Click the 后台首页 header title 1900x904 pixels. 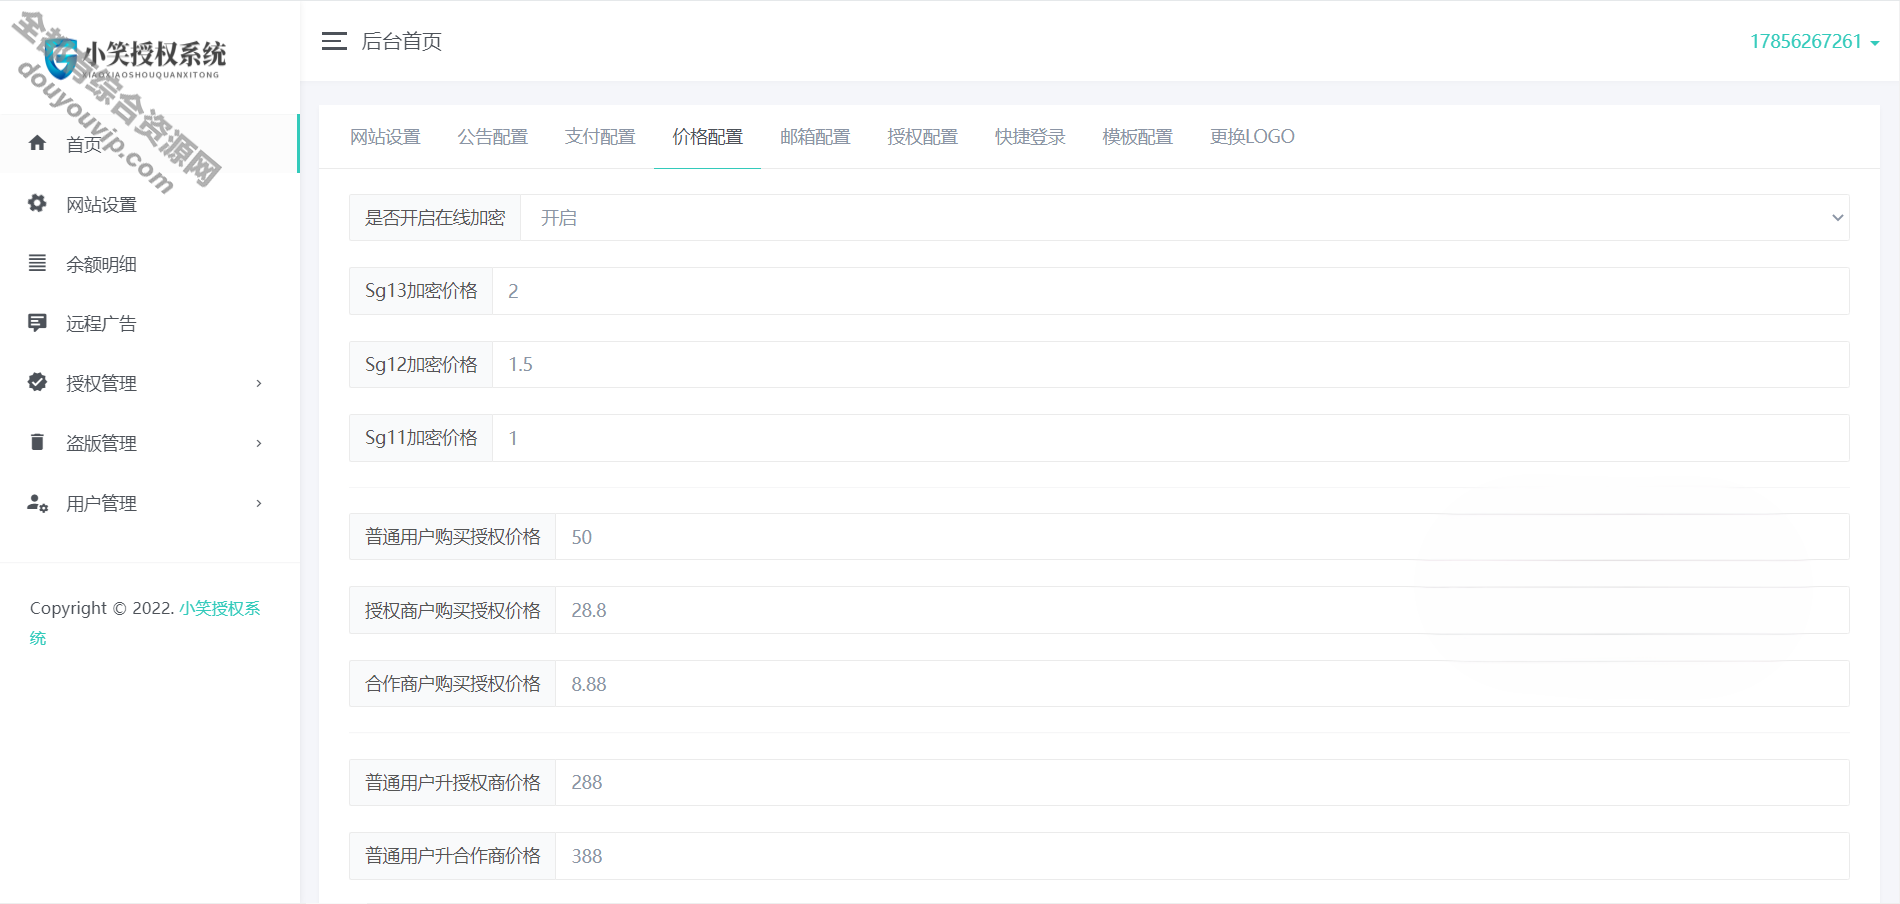(x=401, y=41)
